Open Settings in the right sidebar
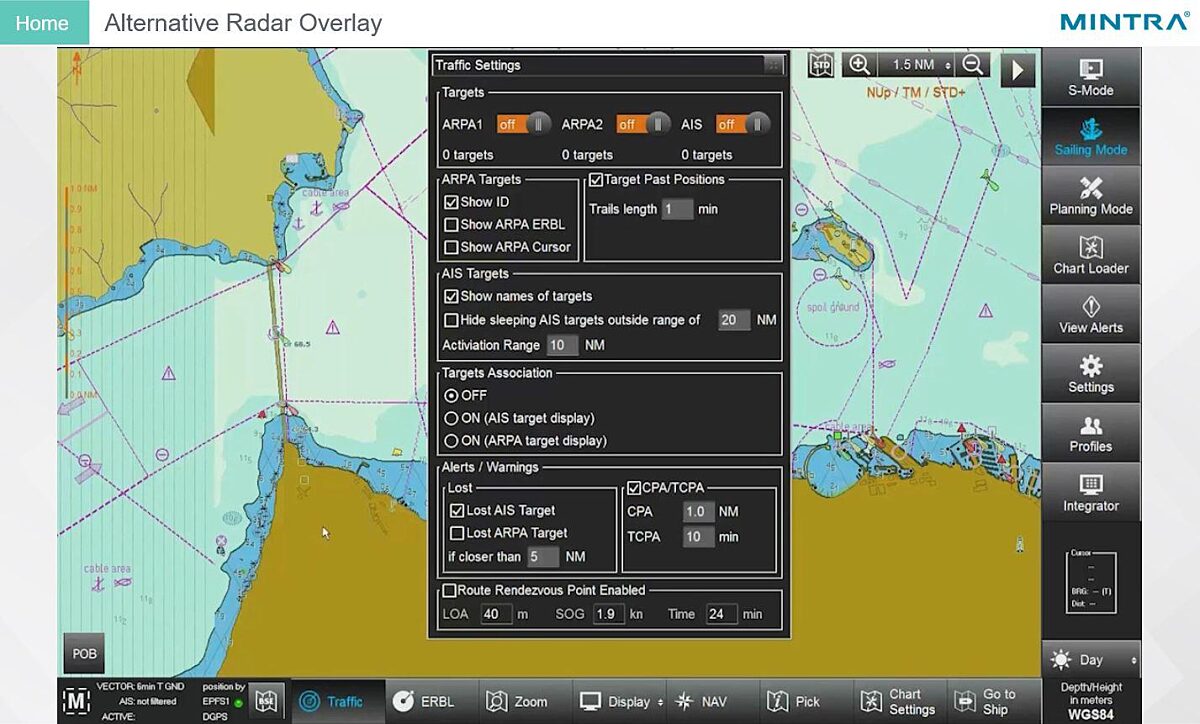 point(1090,373)
